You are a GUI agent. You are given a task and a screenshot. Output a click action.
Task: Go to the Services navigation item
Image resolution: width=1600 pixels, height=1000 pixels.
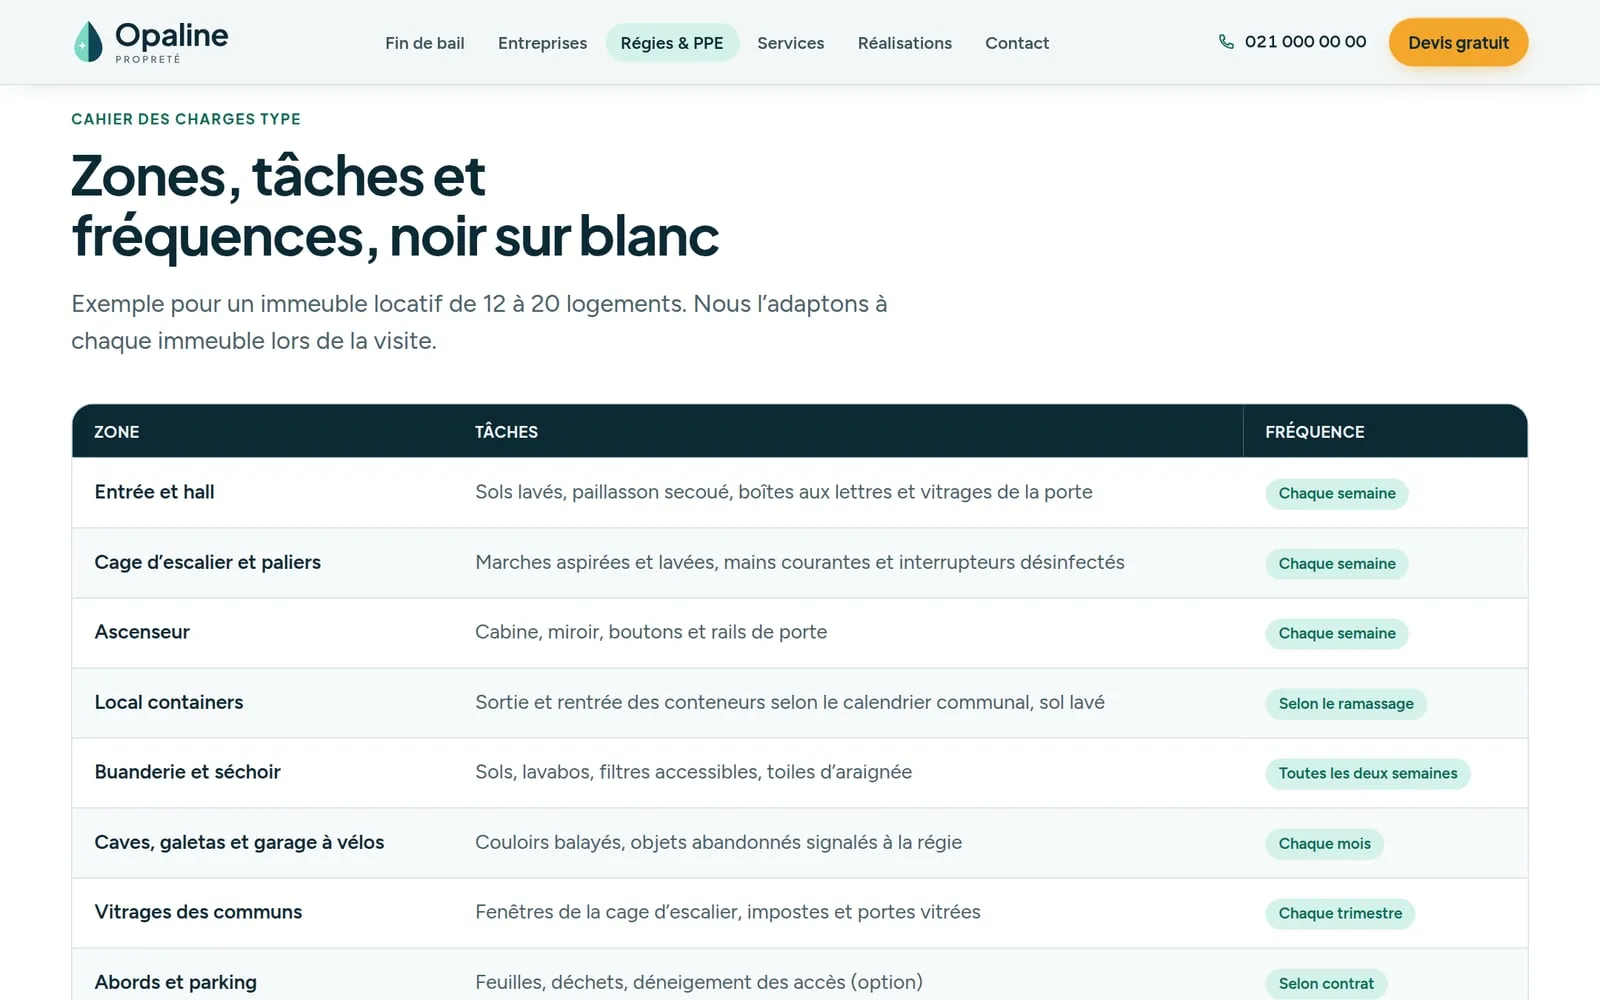pos(790,43)
